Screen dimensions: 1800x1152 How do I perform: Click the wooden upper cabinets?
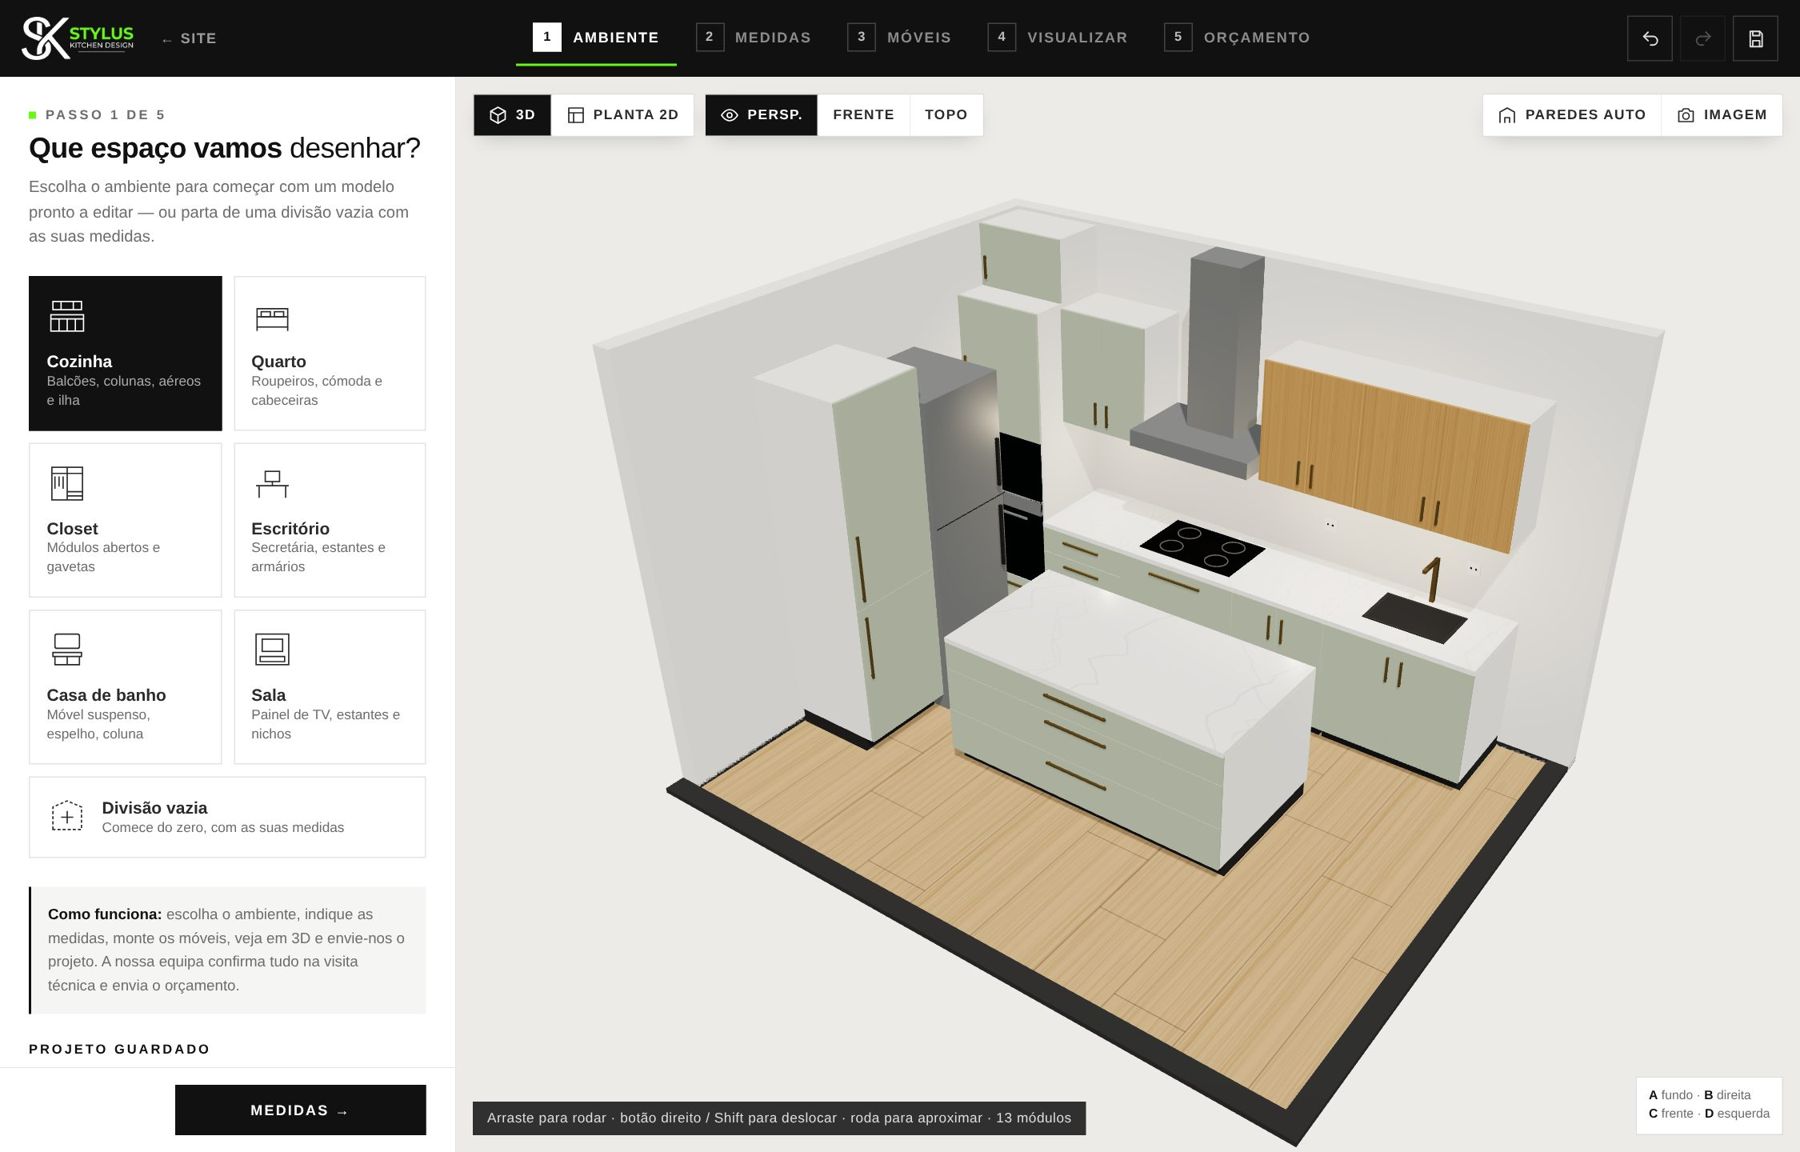(x=1395, y=450)
